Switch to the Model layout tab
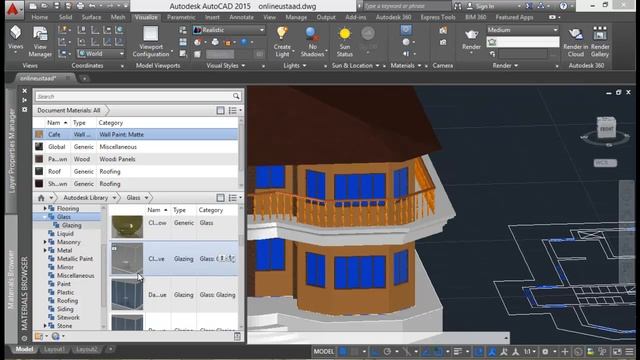Image resolution: width=640 pixels, height=360 pixels. 24,349
